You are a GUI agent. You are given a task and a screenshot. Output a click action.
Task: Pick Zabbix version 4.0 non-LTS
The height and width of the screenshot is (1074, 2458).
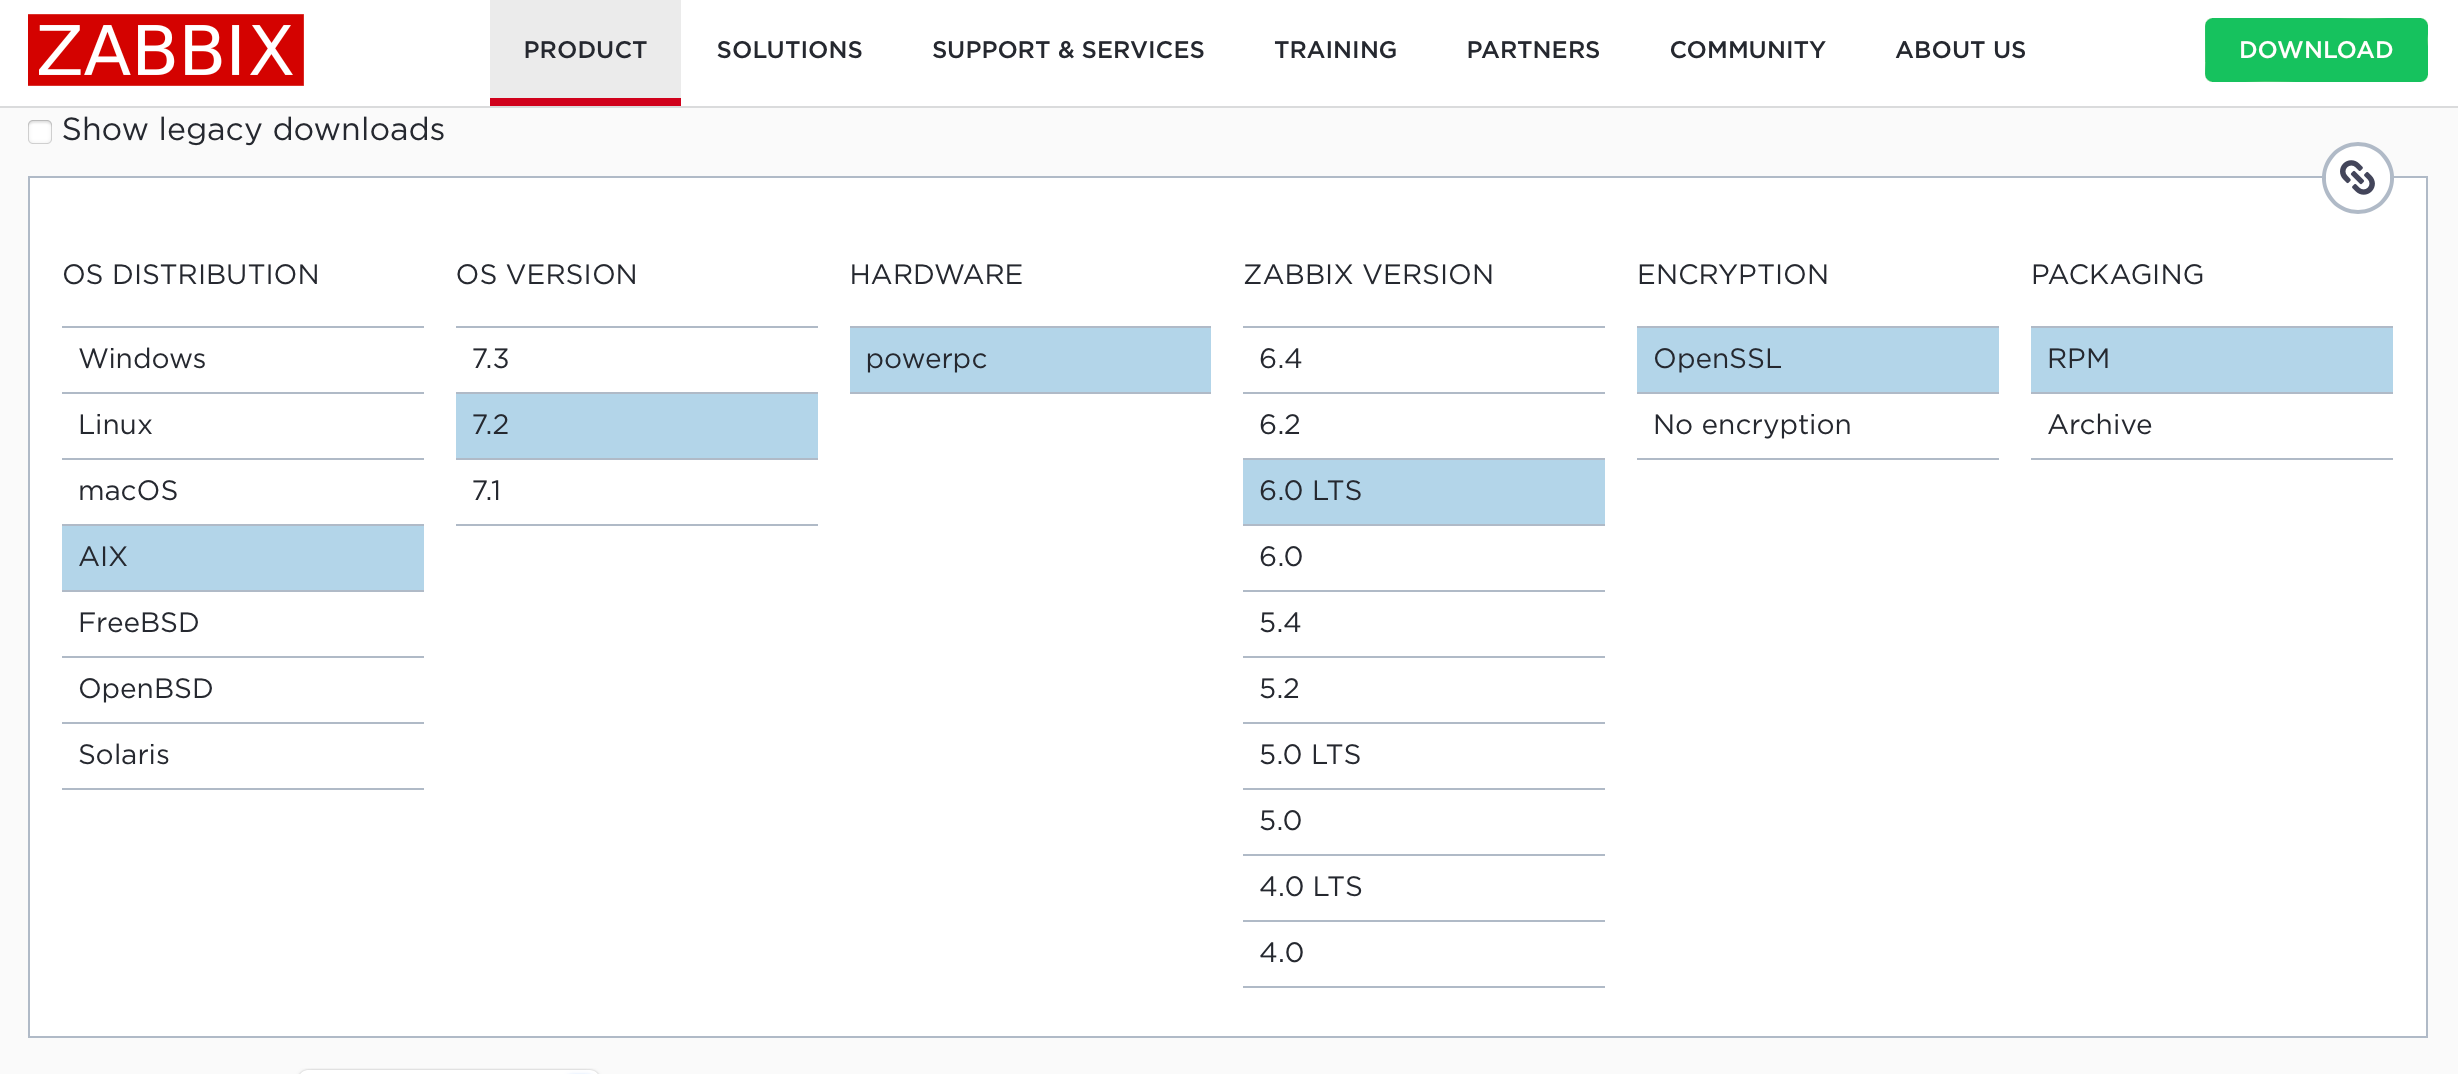(x=1424, y=954)
